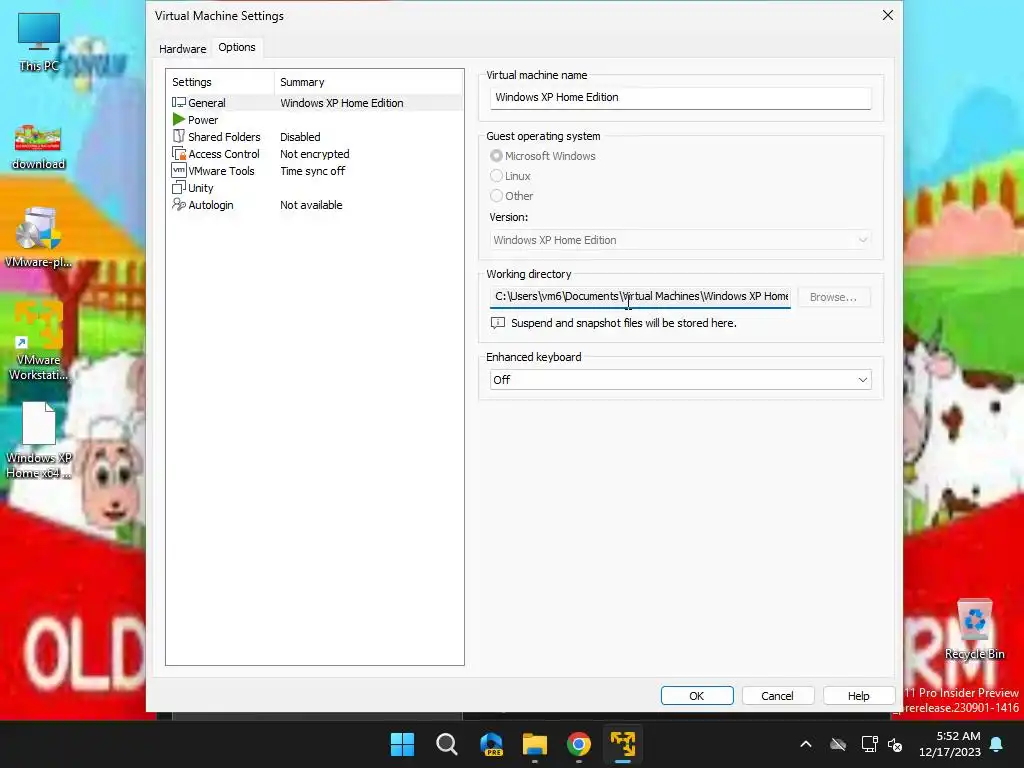Select Other guest OS radio button

pyautogui.click(x=496, y=196)
